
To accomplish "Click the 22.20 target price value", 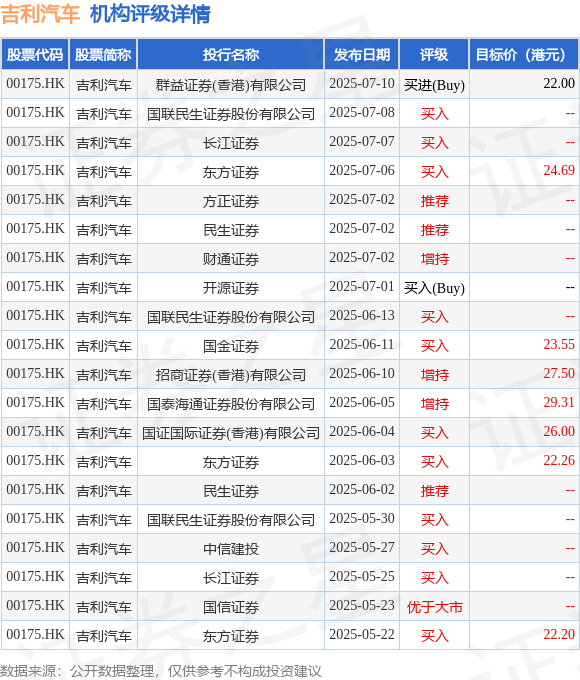I will tap(559, 634).
